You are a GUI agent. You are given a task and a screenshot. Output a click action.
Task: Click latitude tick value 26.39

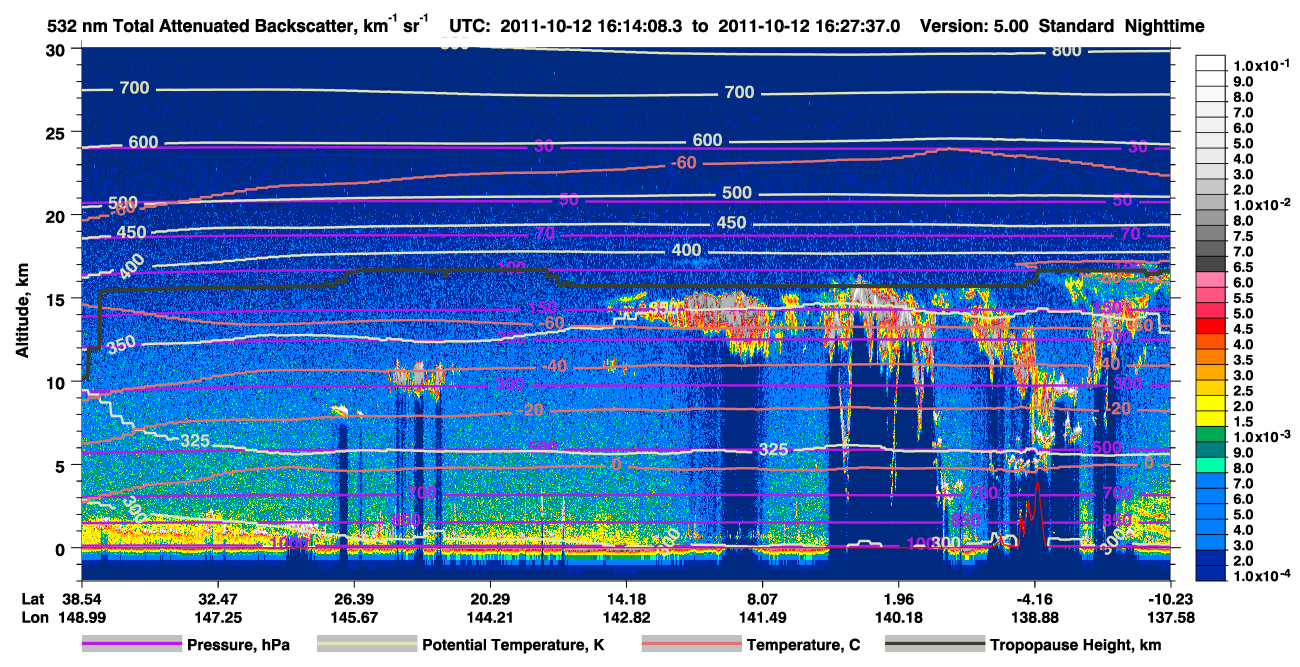pos(353,600)
